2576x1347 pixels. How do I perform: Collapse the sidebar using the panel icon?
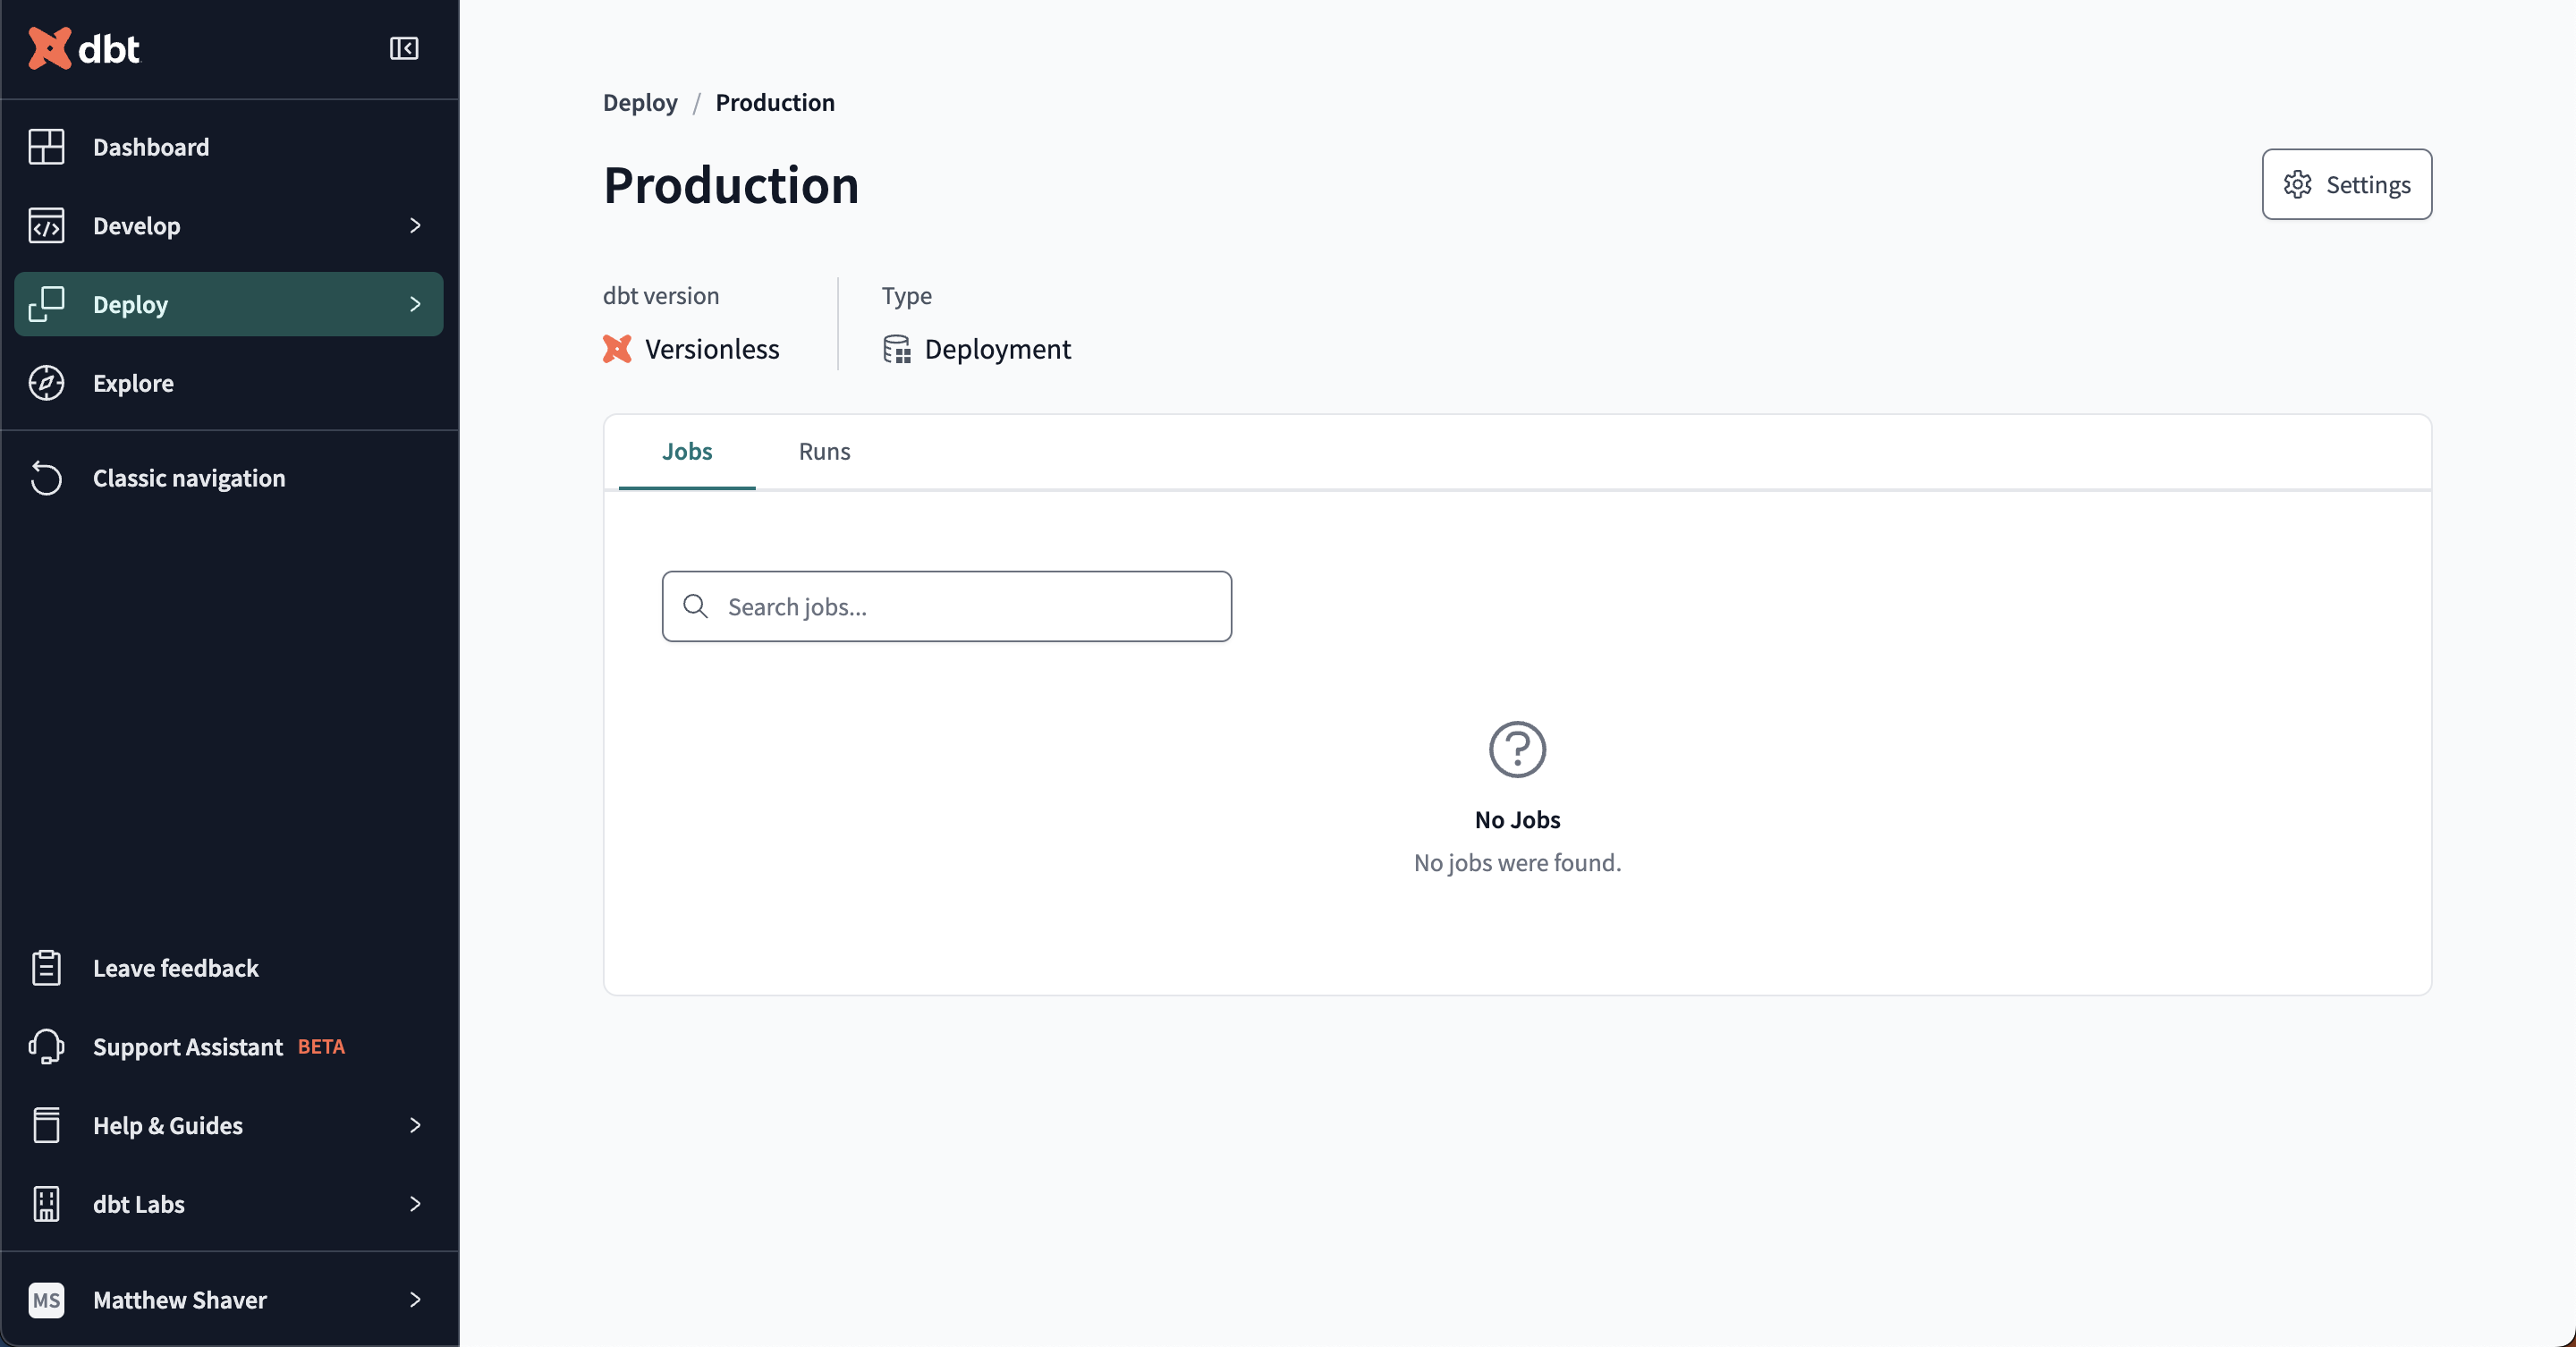[403, 48]
